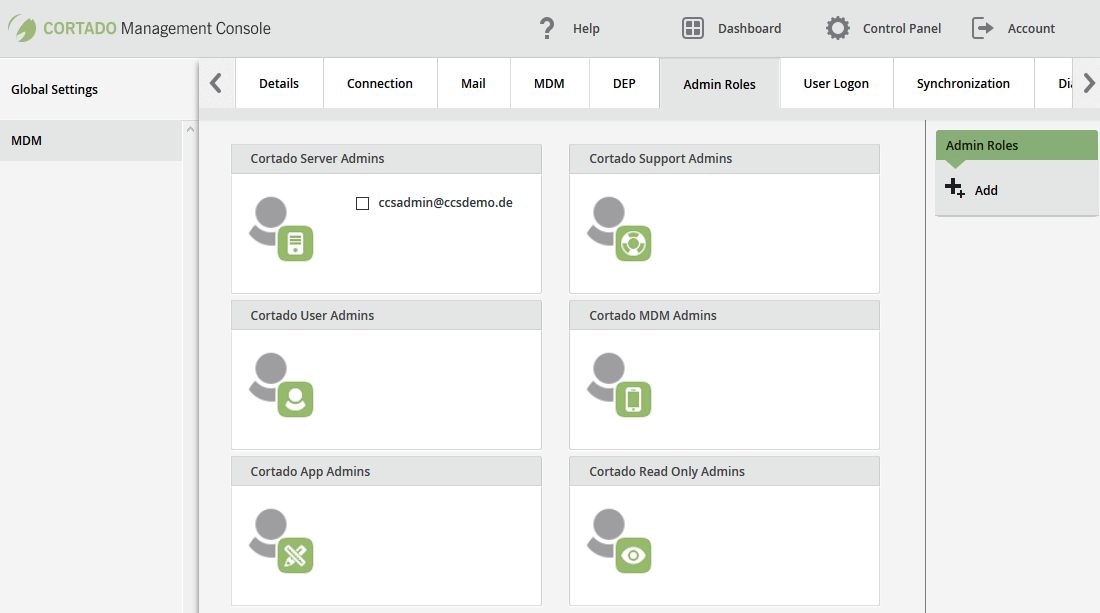Click the Control Panel gear icon
This screenshot has width=1100, height=613.
[837, 28]
